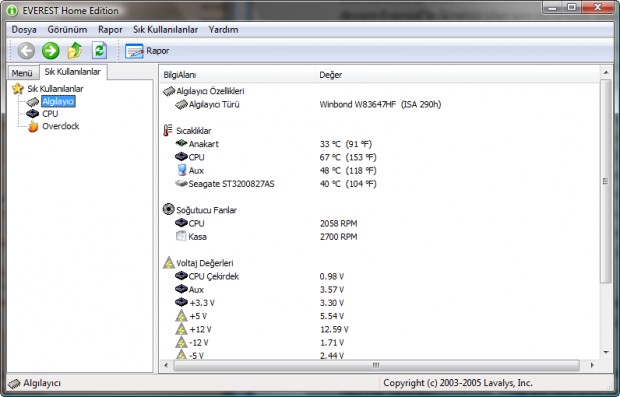
Task: Open the Görünüm menu
Action: tap(67, 30)
